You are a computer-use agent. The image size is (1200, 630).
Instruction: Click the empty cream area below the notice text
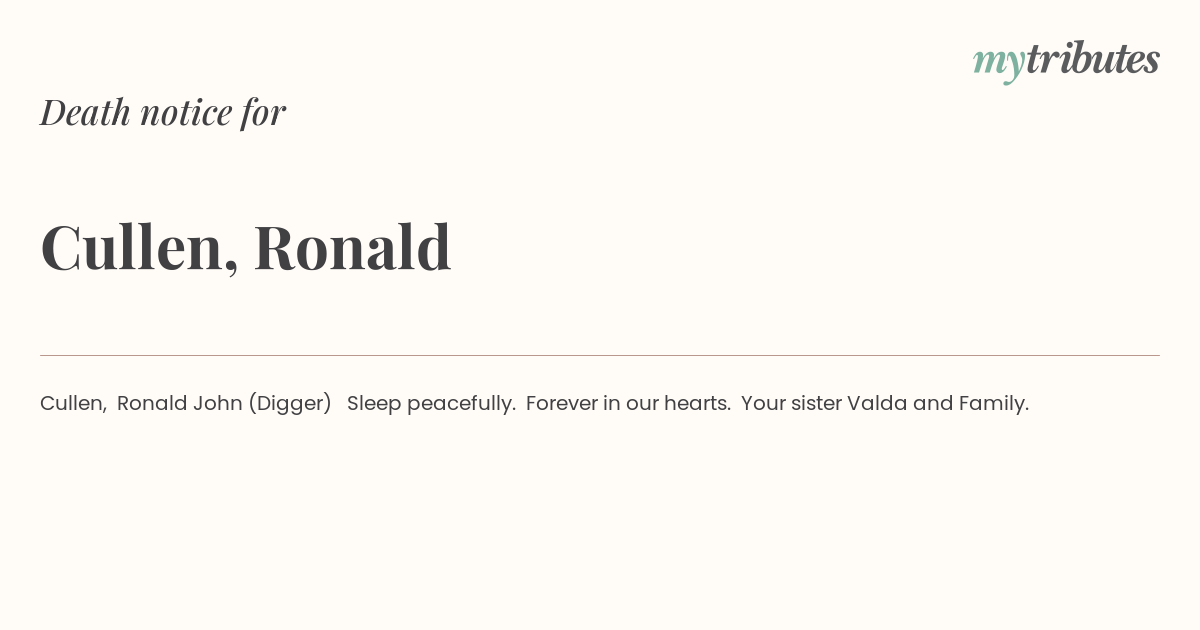click(600, 520)
